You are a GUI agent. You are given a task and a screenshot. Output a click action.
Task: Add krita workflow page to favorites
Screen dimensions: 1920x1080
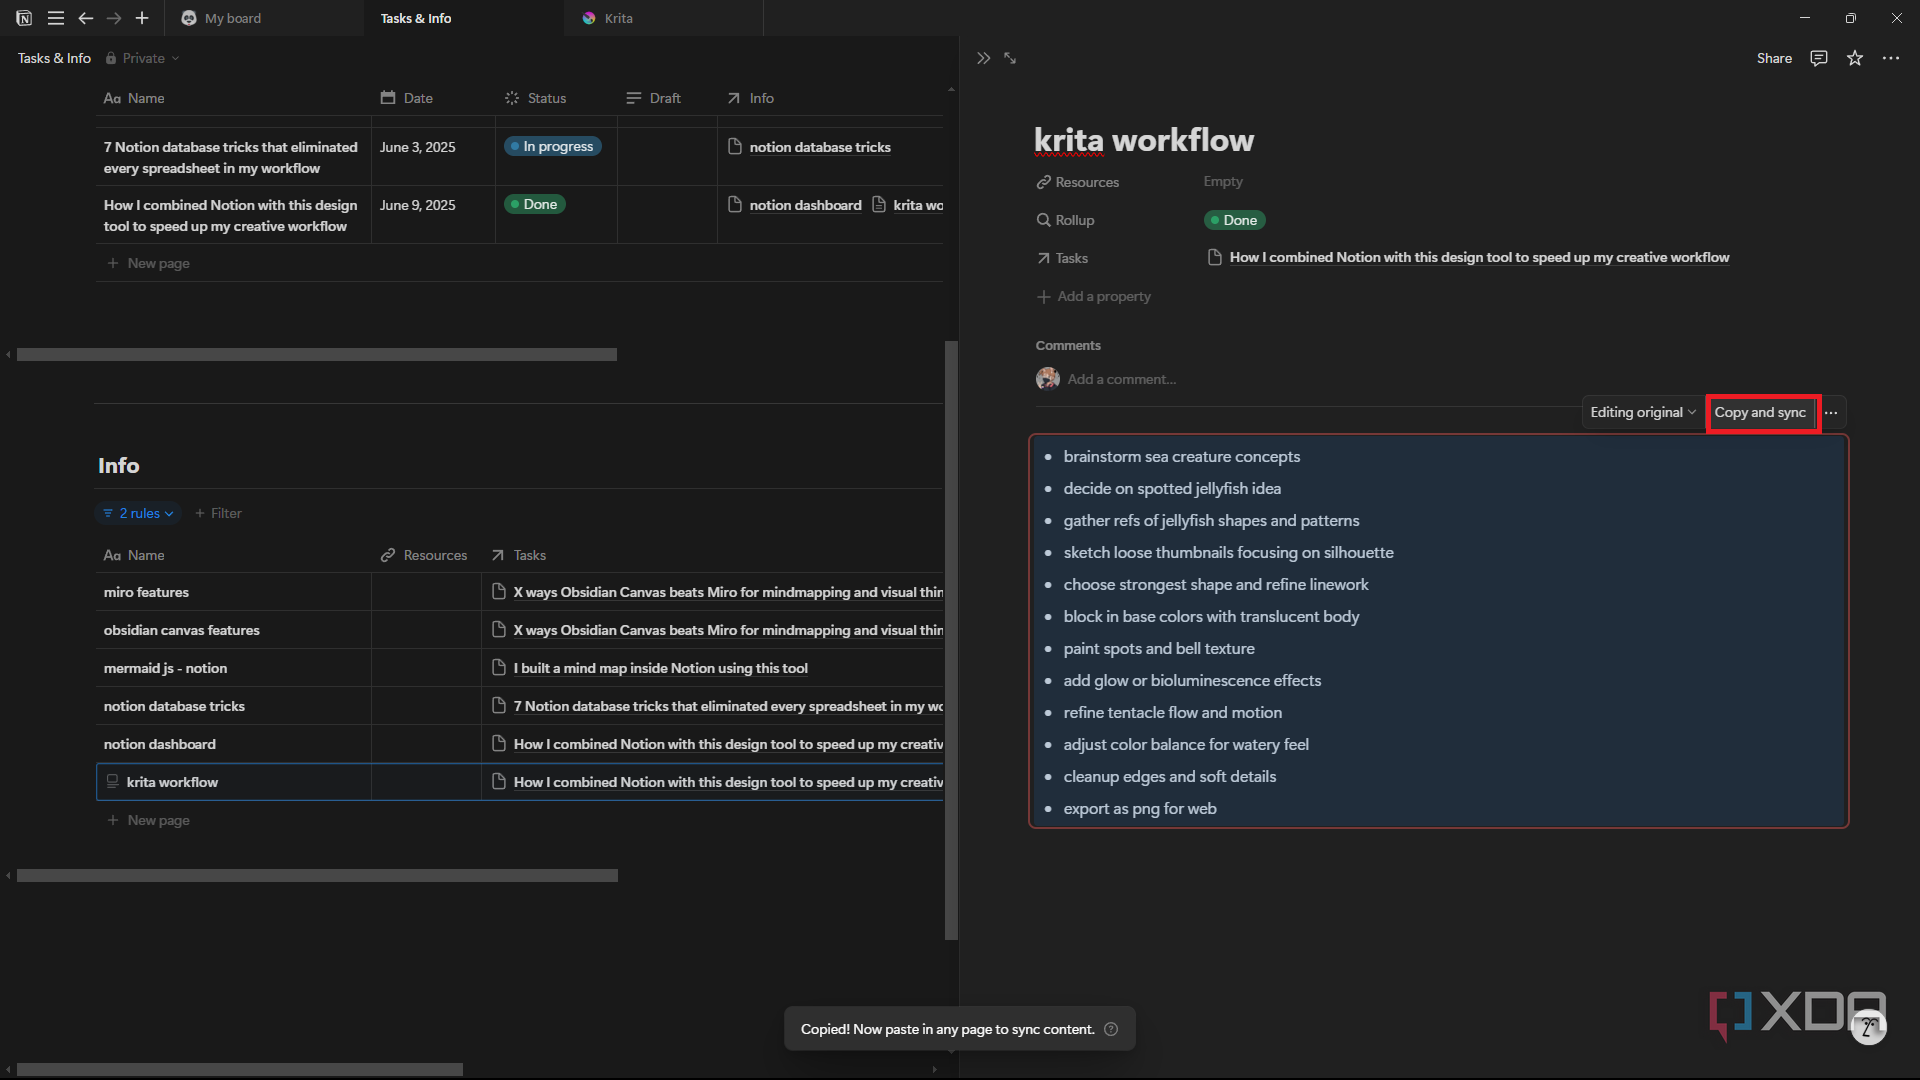click(1855, 58)
